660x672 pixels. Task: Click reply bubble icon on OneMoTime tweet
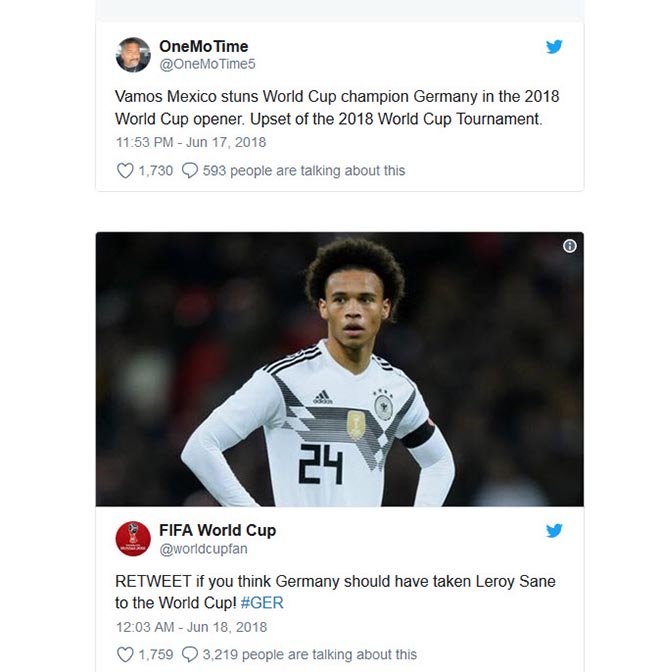[x=190, y=171]
